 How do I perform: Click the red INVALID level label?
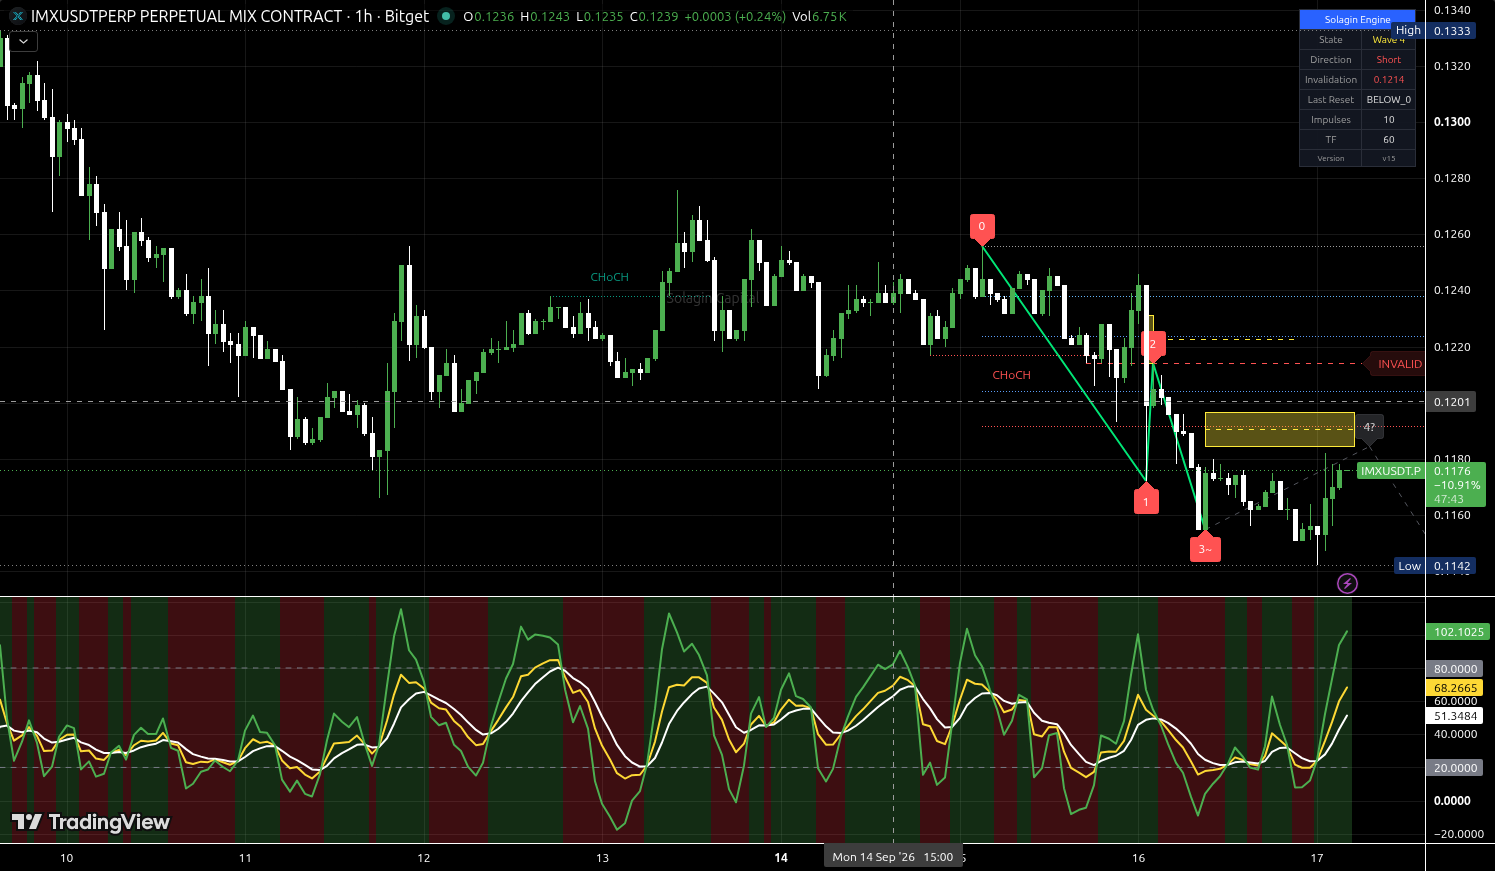pos(1394,364)
